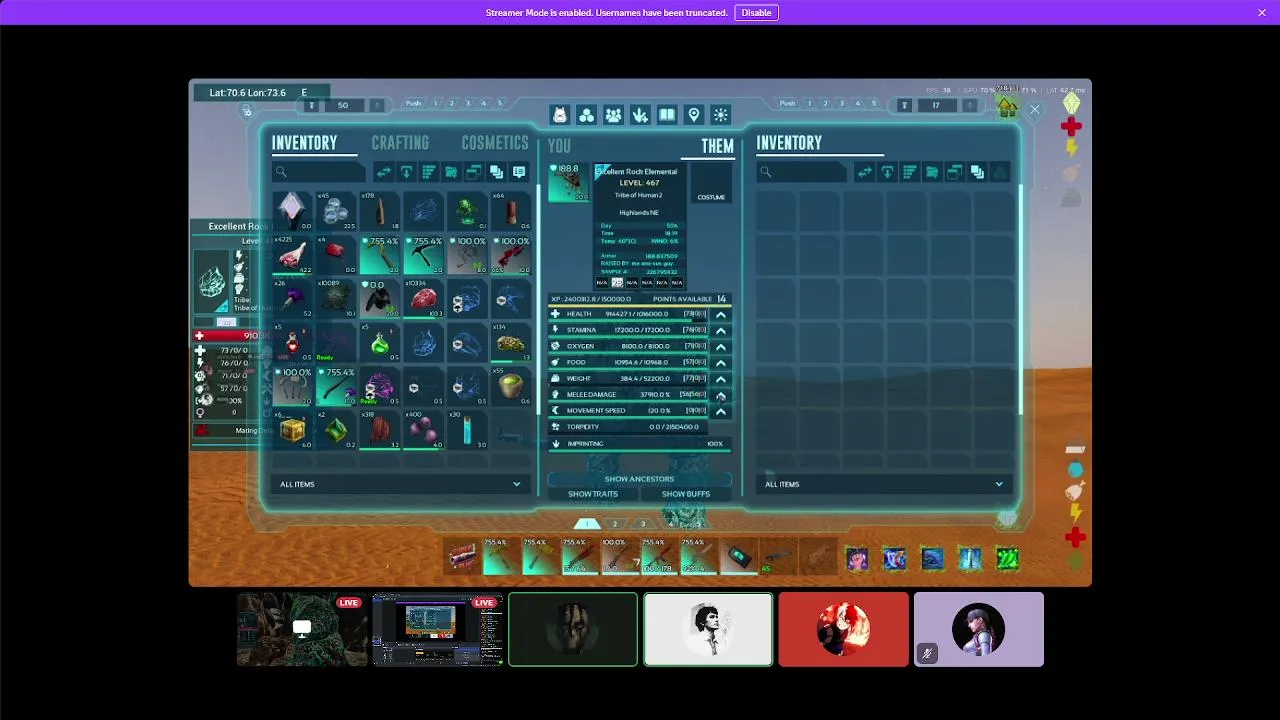Select the Them tab
The image size is (1280, 720).
pos(717,146)
